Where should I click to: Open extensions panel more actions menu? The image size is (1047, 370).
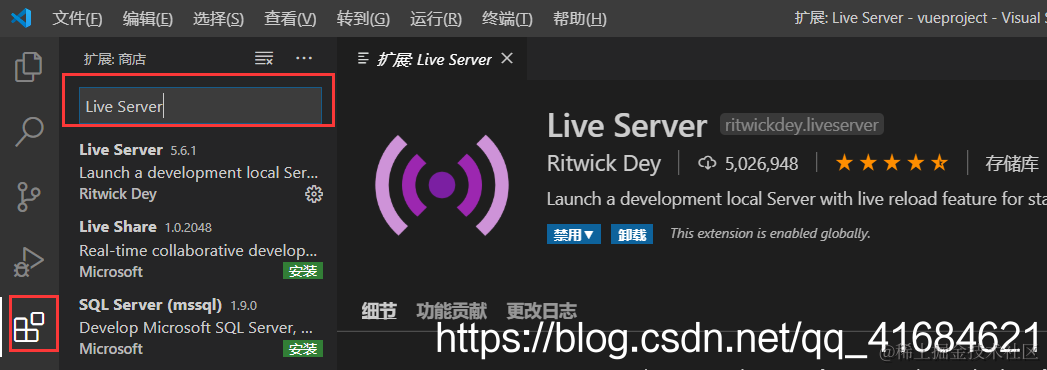(x=304, y=59)
